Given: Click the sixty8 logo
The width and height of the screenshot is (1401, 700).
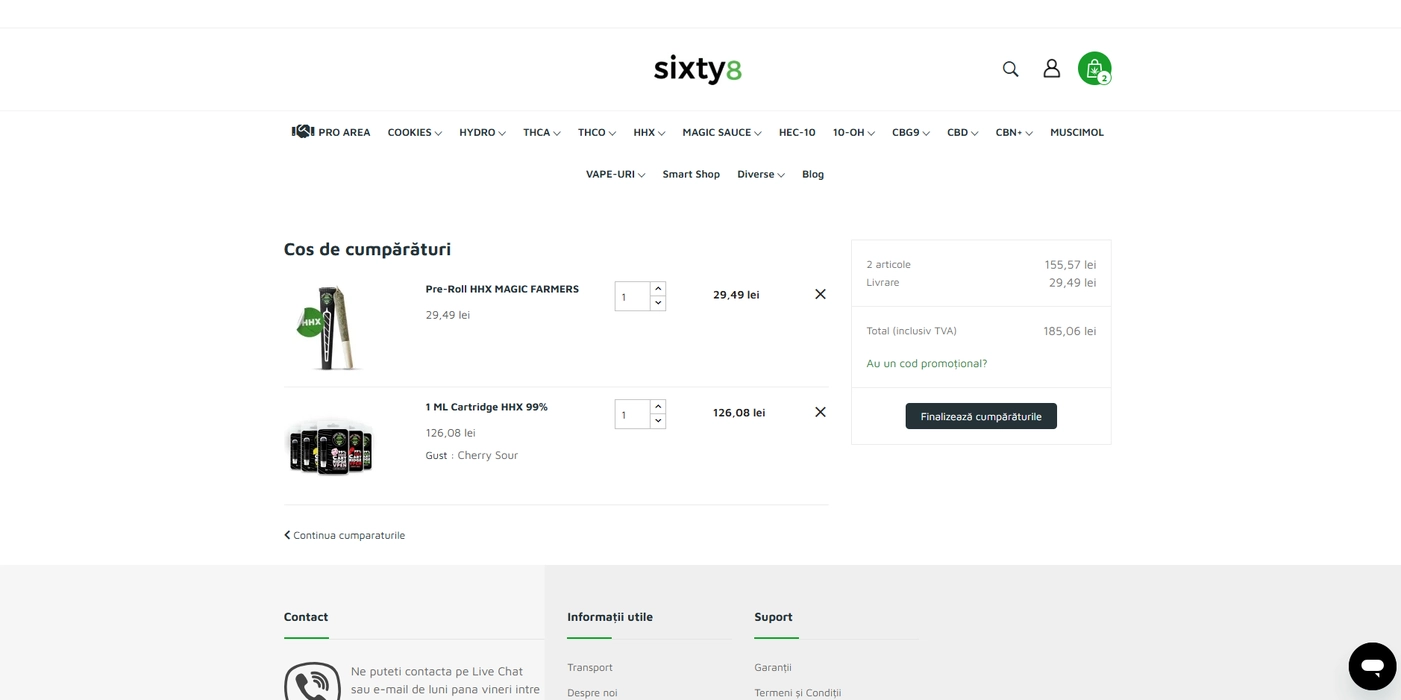Looking at the screenshot, I should click(698, 69).
